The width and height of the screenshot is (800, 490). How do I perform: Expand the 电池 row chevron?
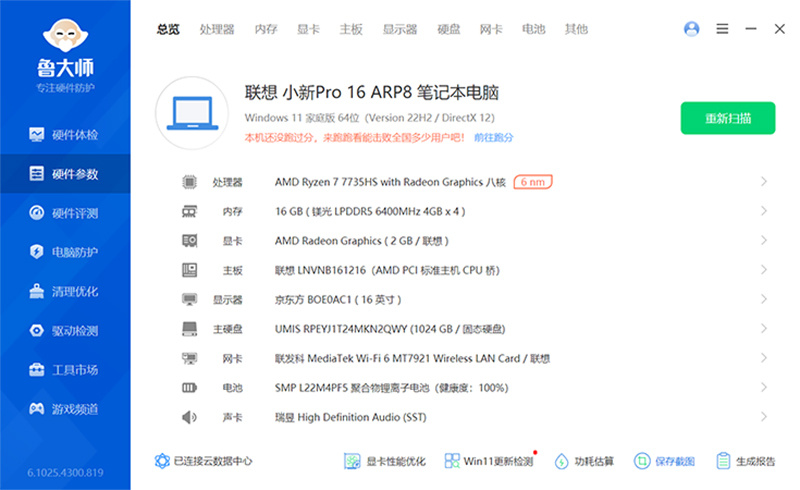tap(764, 387)
